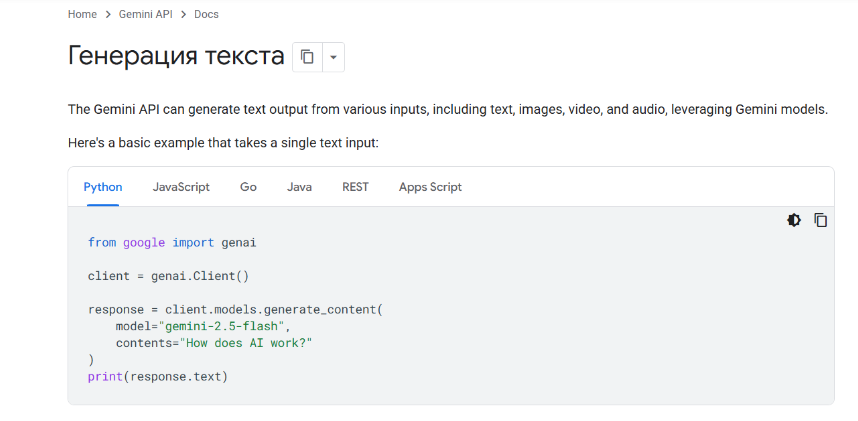Click the intro paragraph about Gemini API

pyautogui.click(x=447, y=109)
